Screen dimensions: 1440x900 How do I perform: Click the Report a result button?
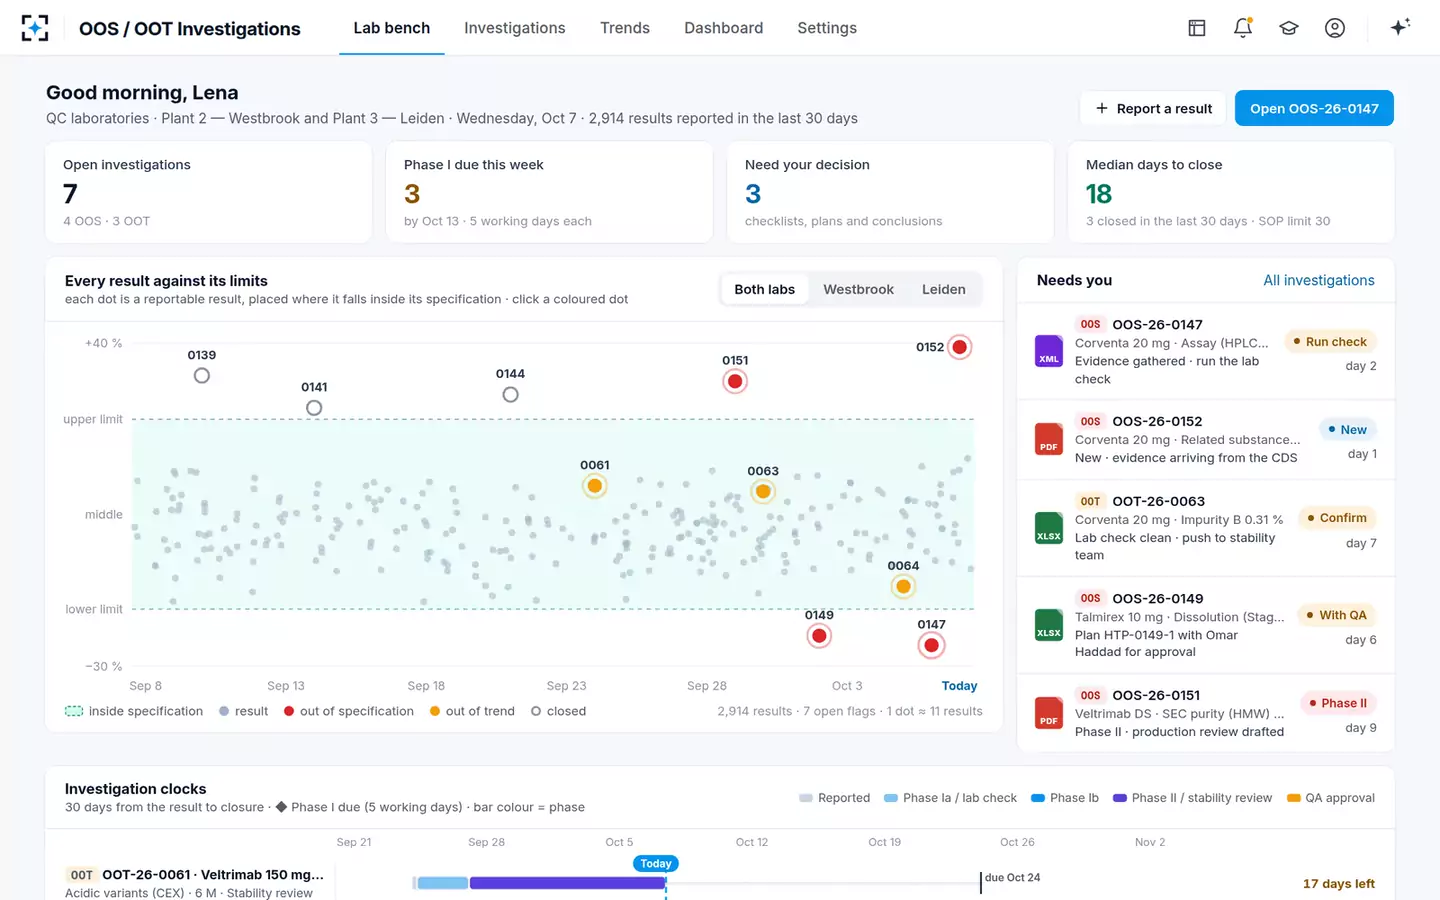tap(1154, 108)
